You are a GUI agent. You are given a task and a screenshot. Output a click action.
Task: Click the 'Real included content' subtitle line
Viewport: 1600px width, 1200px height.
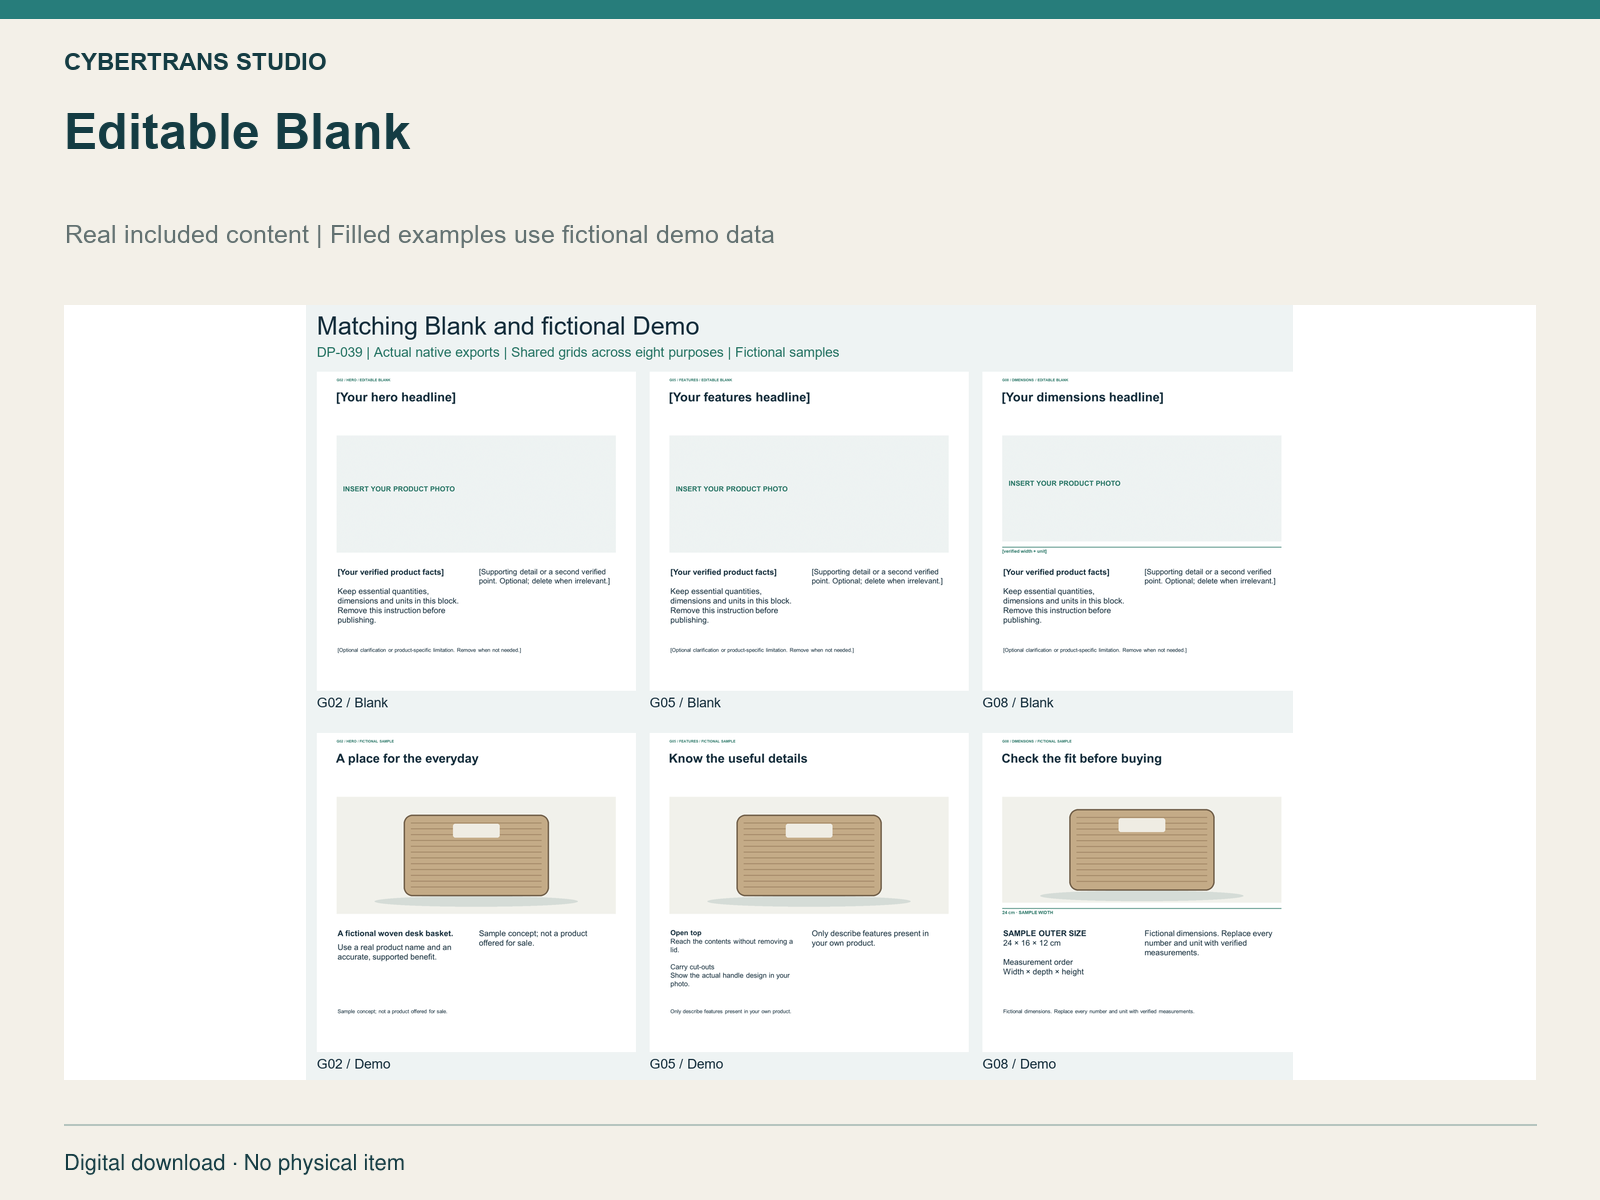[x=419, y=235]
